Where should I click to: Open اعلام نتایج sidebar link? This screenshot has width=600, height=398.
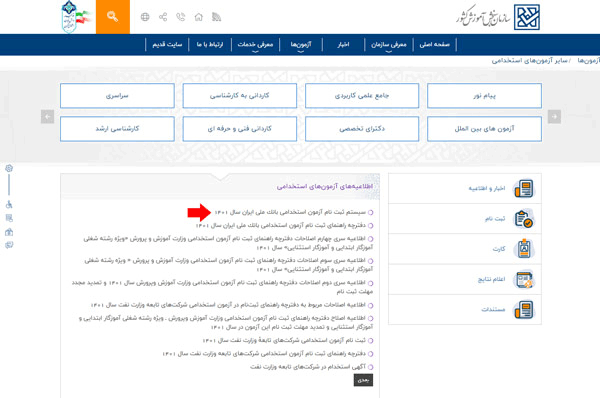click(x=491, y=279)
